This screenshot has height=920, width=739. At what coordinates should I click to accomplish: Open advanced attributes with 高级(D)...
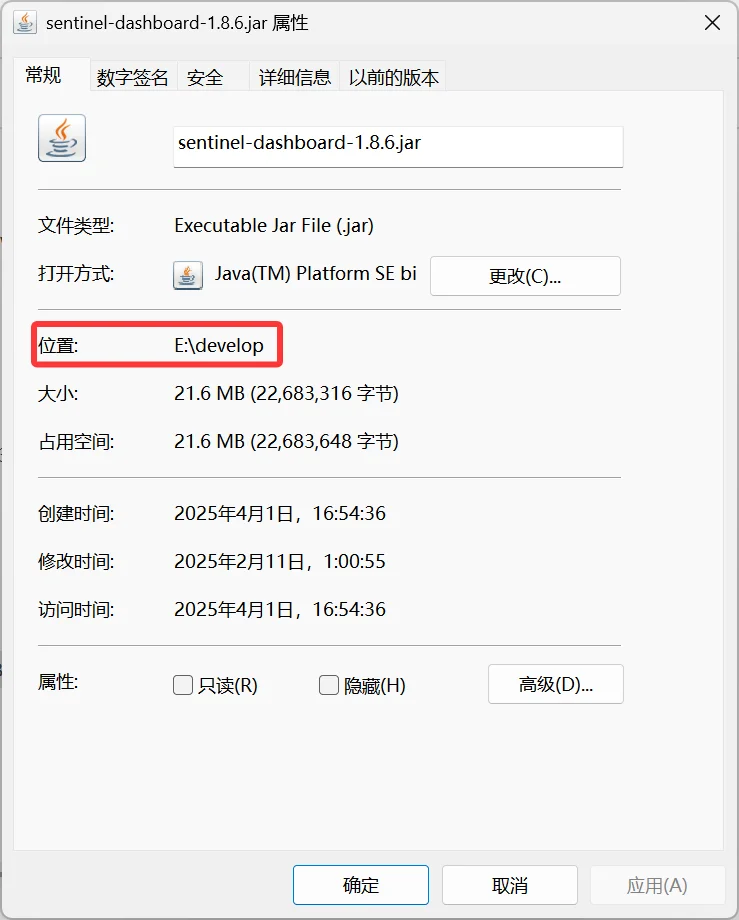click(555, 684)
